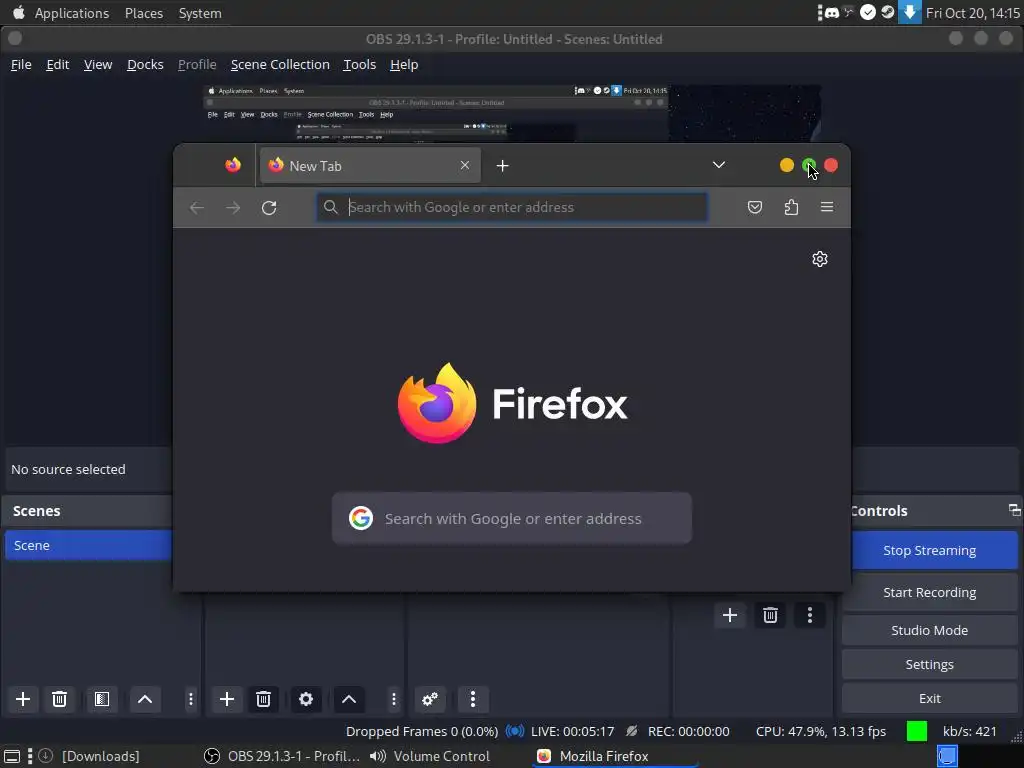
Task: Click the trash icon beside the source properties gear
Action: pos(263,699)
